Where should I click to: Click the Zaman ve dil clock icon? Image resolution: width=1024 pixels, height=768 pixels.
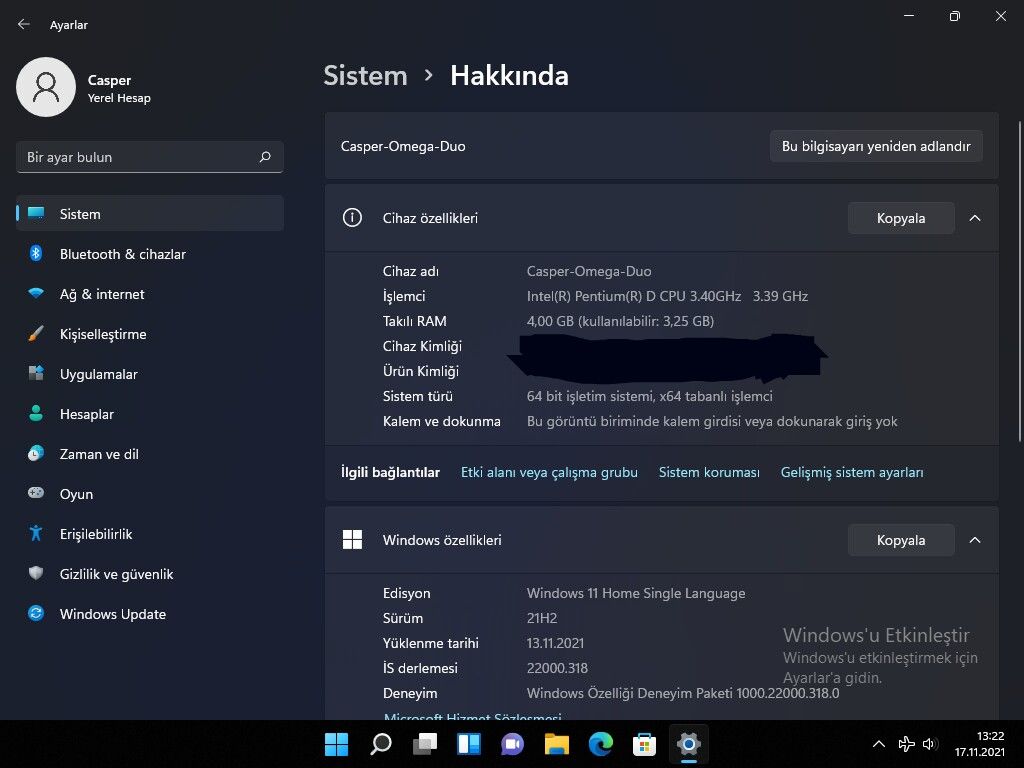(36, 453)
